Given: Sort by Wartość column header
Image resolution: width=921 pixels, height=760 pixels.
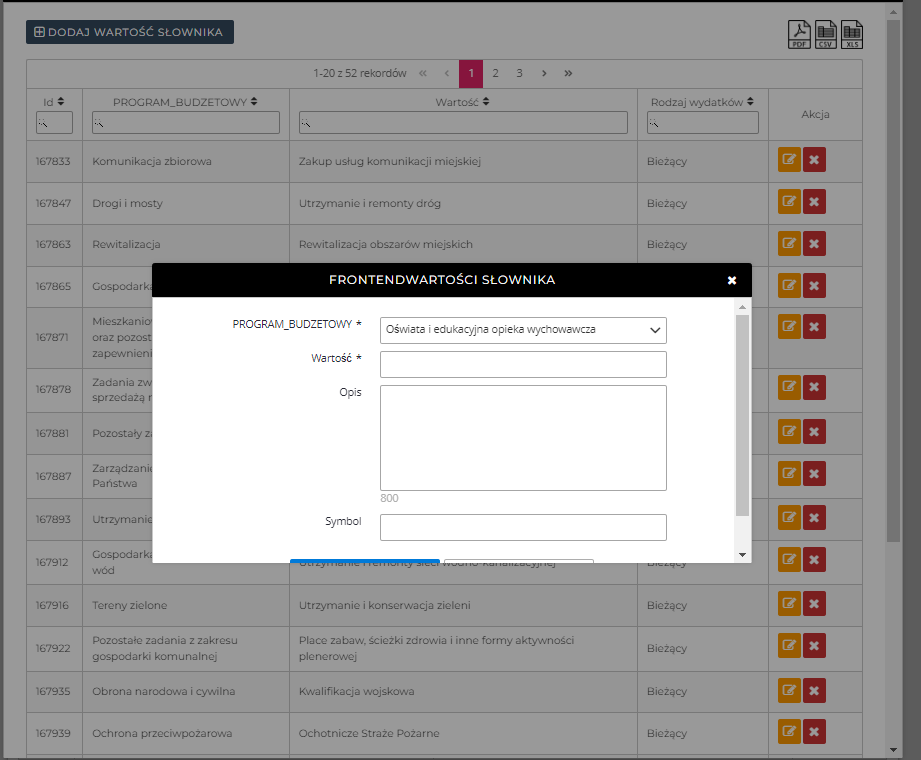Looking at the screenshot, I should [x=463, y=102].
